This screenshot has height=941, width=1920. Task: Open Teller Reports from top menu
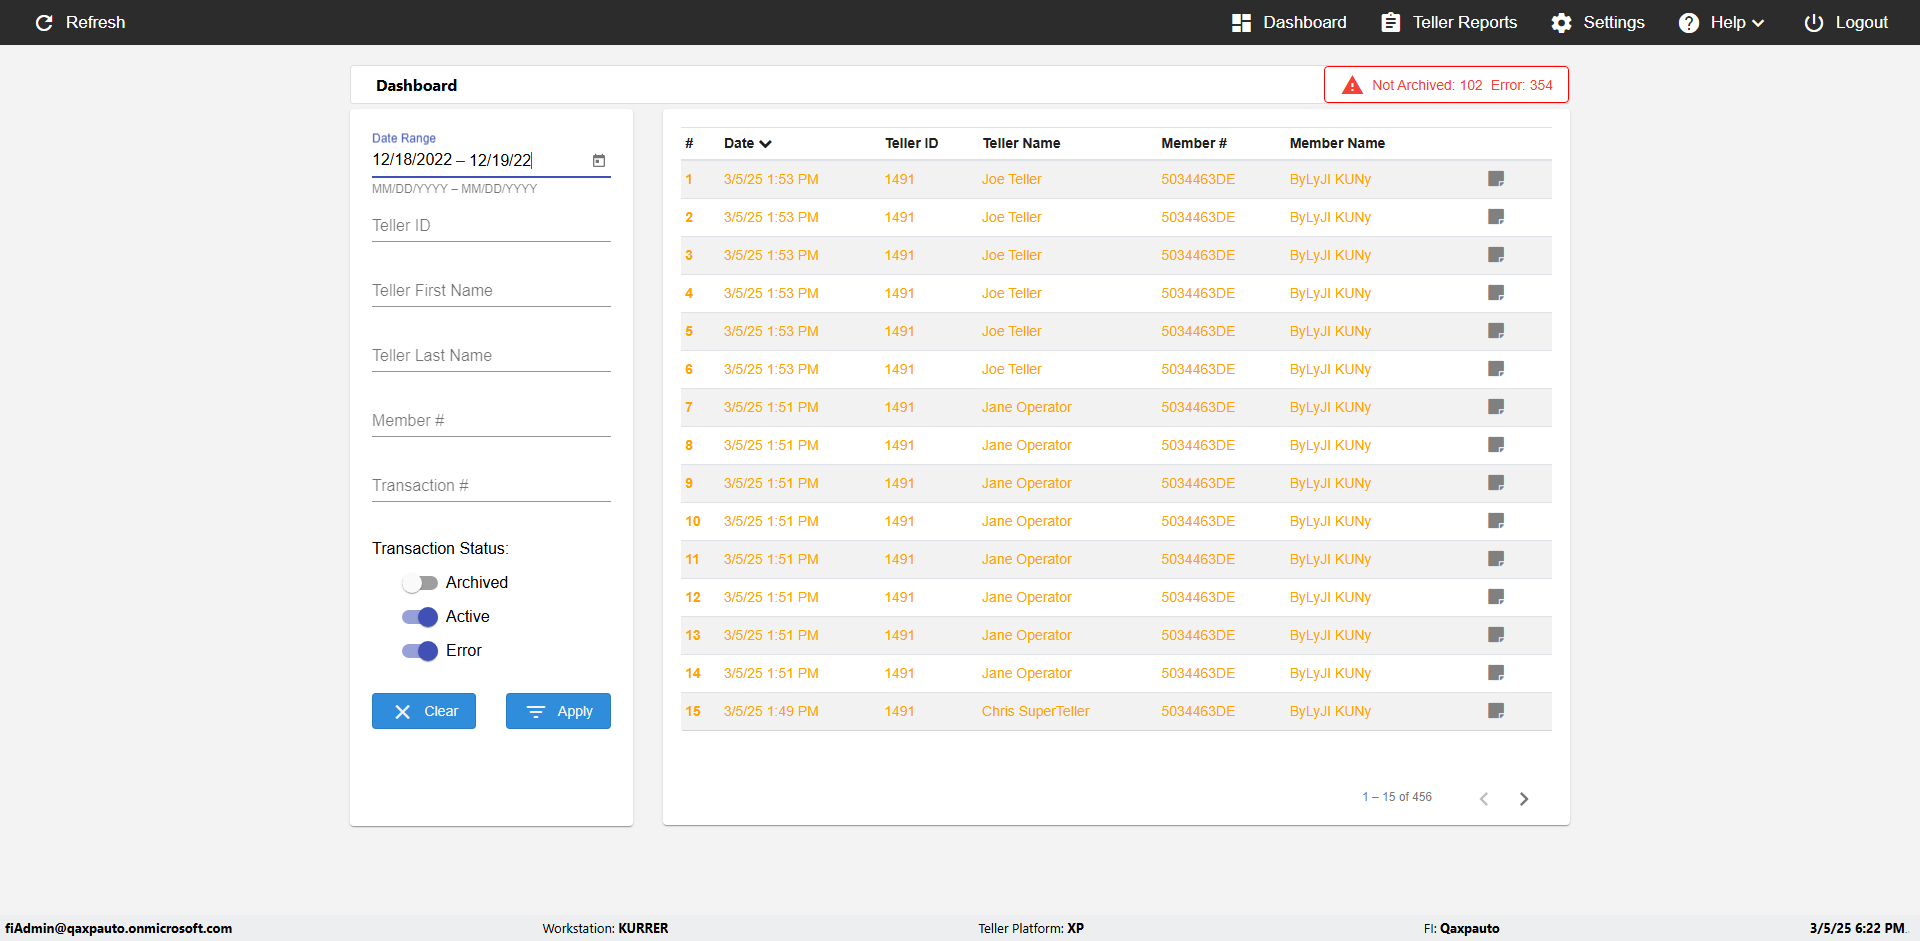coord(1449,23)
